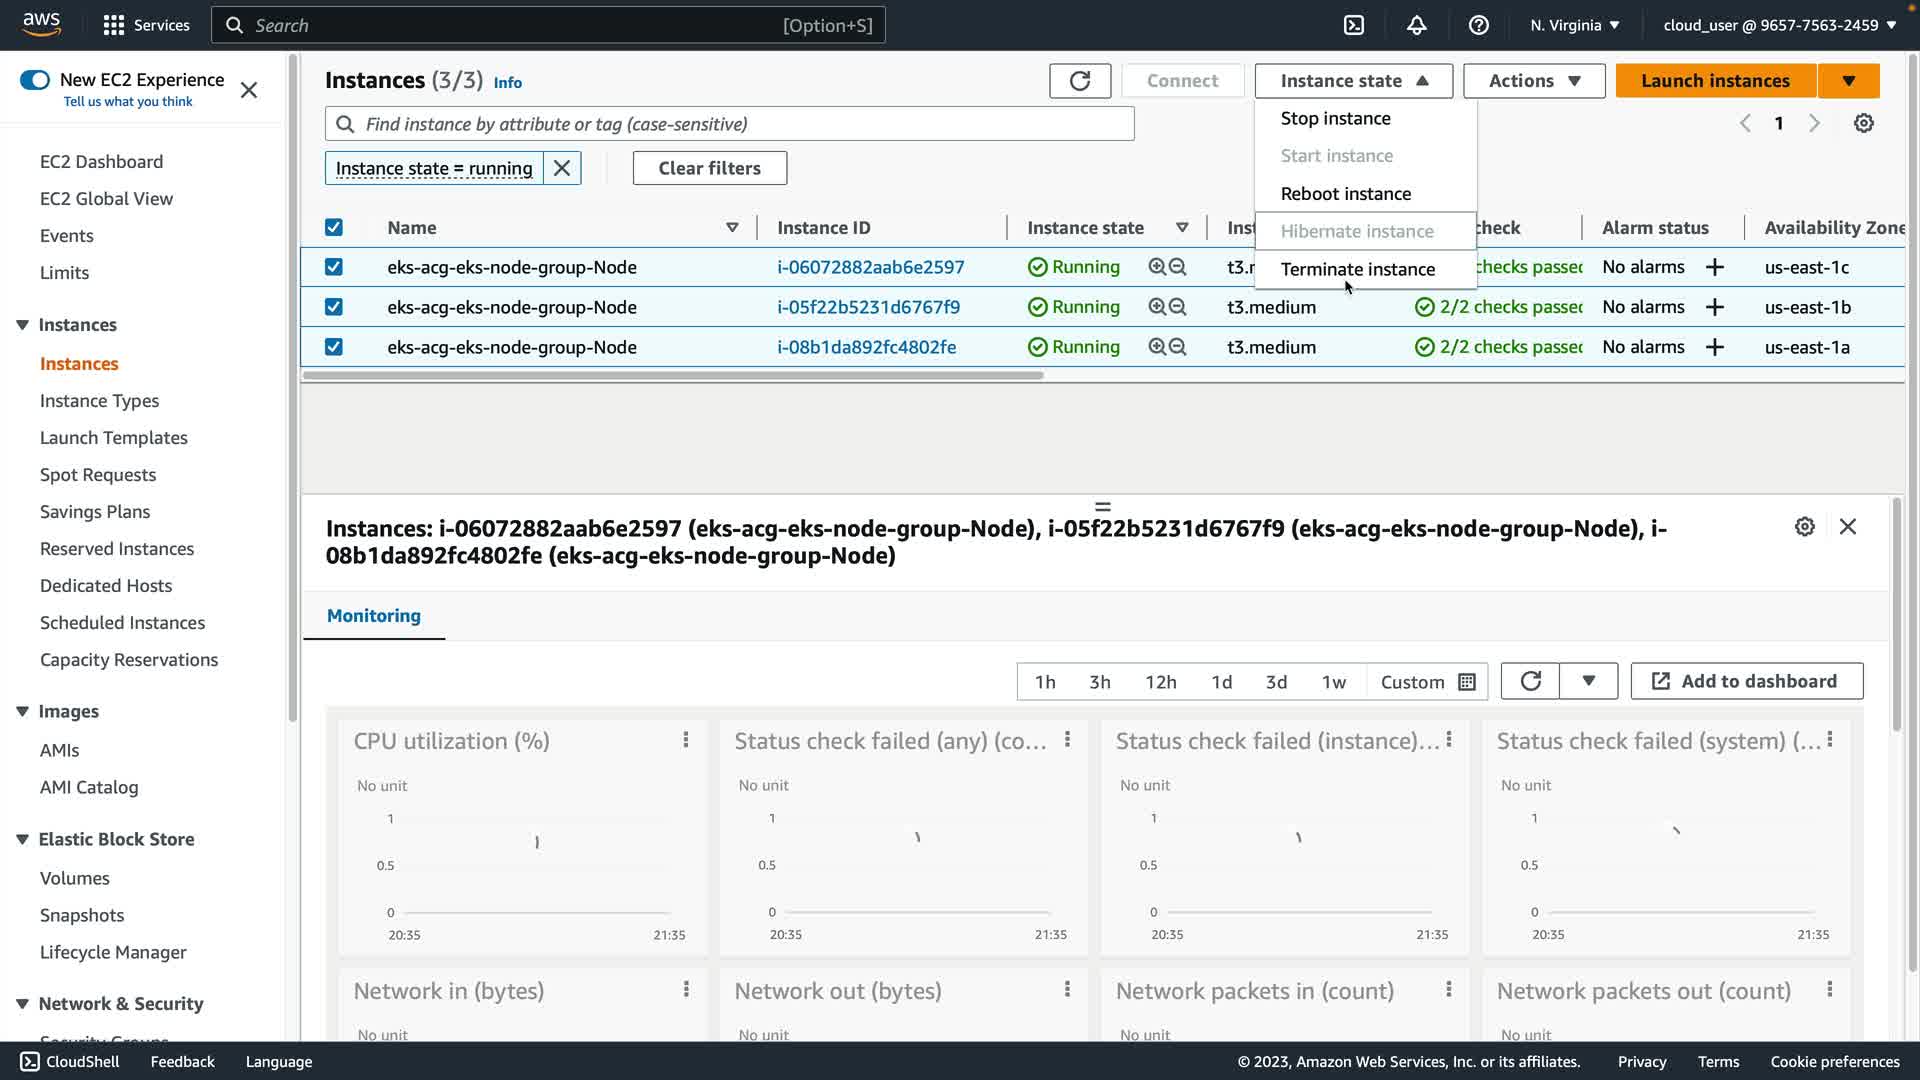Open CloudShell terminal icon in top bar
The height and width of the screenshot is (1080, 1920).
[1354, 25]
